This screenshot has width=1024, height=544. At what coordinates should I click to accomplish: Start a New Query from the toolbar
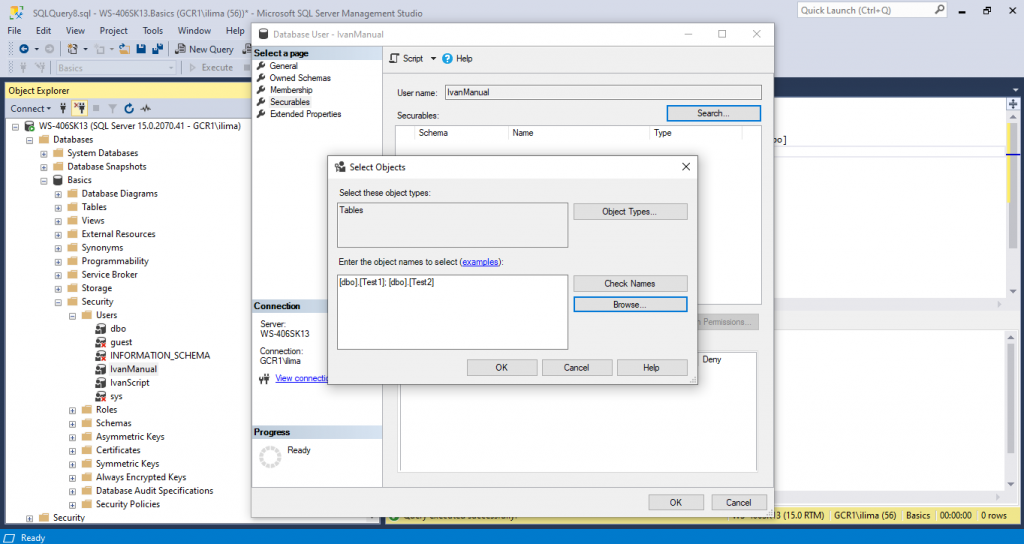tap(204, 49)
